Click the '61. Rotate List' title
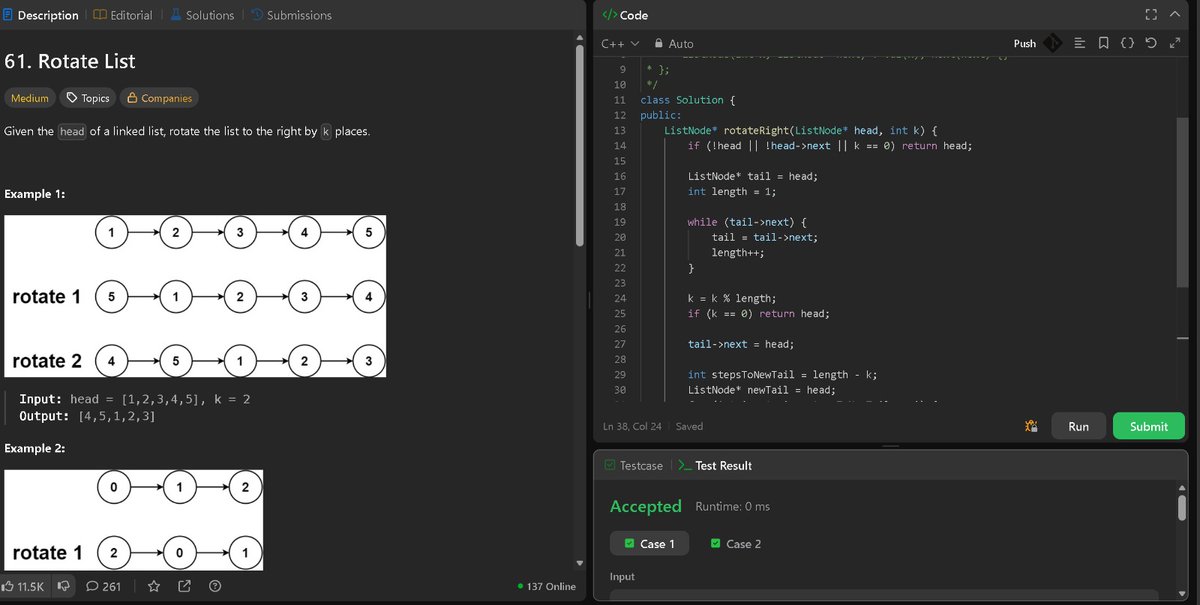Screen dimensions: 1200x605 (x=70, y=61)
